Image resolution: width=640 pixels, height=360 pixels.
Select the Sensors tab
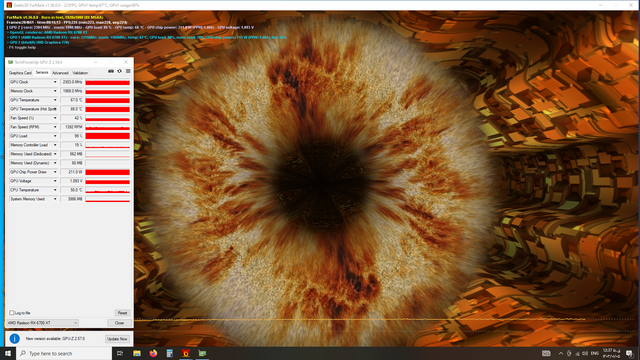point(42,72)
